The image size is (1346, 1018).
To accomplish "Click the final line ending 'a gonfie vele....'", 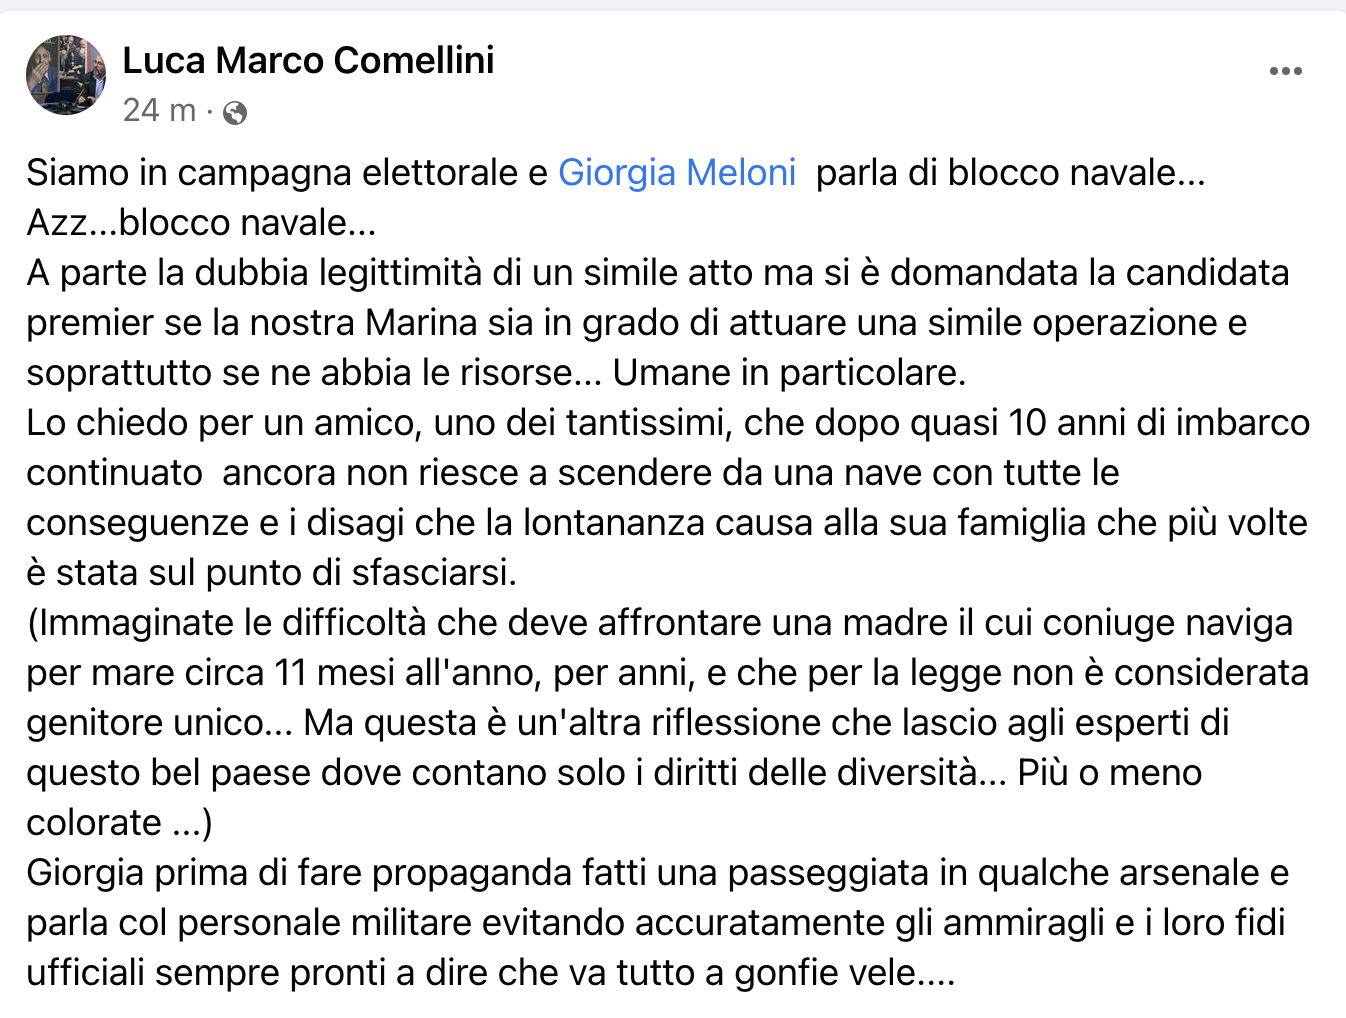I will [x=490, y=973].
